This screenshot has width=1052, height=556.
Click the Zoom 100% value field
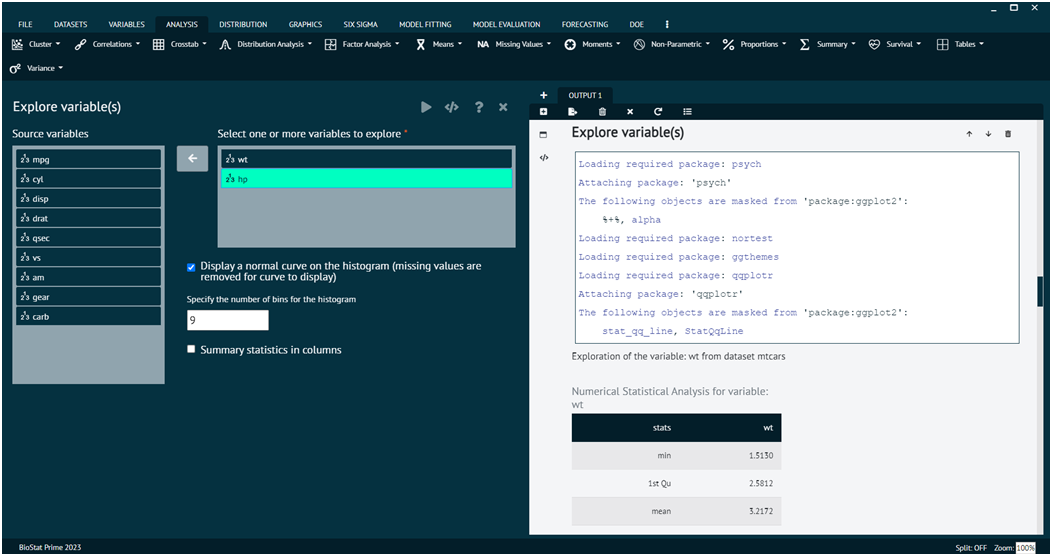coord(1025,548)
